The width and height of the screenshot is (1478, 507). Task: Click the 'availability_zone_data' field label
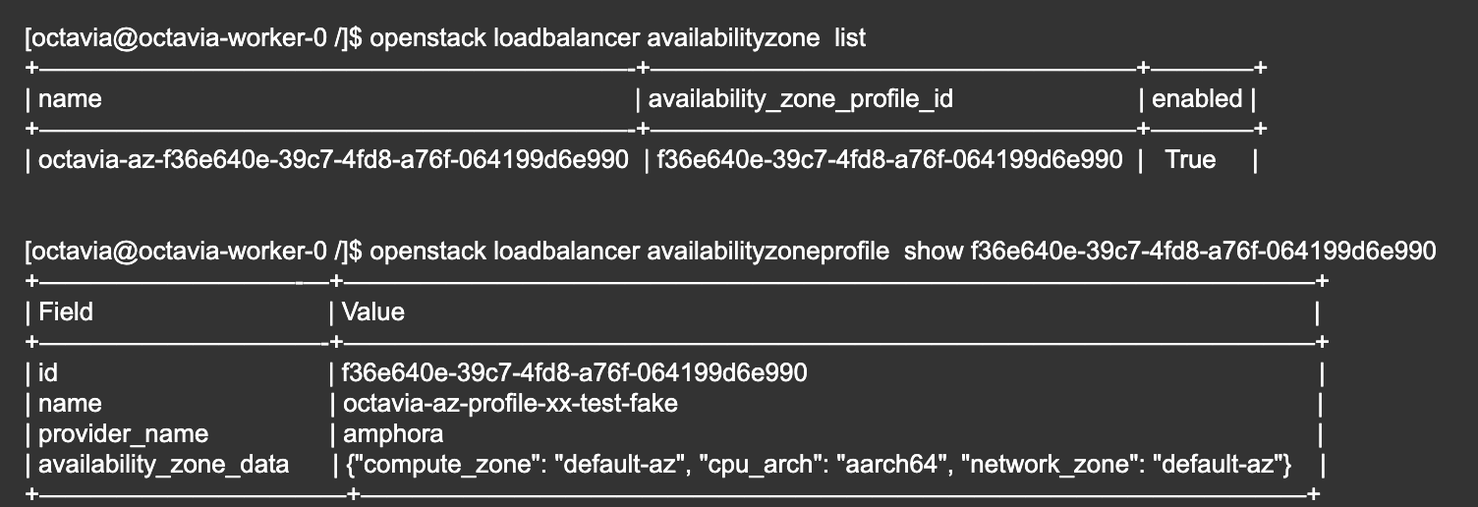163,465
